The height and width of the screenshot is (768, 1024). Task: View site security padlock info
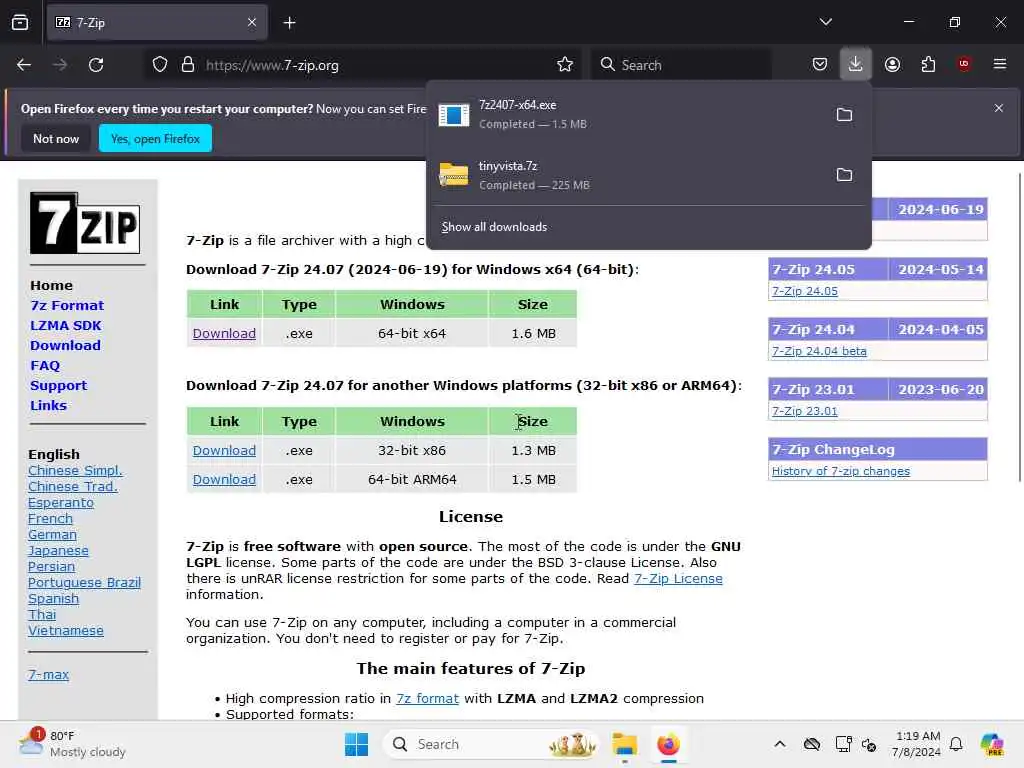point(188,65)
